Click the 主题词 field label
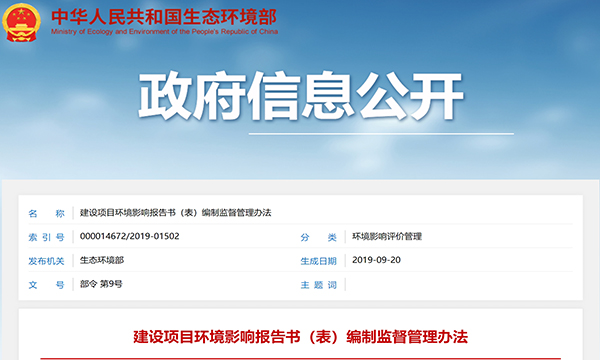 [x=318, y=285]
